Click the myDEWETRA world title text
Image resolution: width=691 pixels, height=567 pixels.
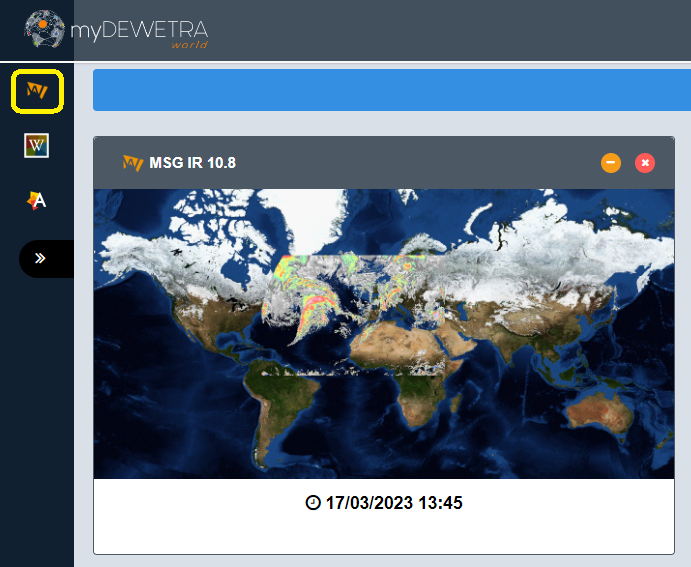(x=138, y=30)
